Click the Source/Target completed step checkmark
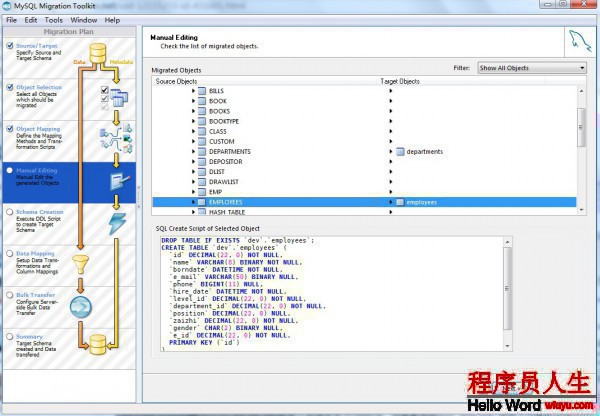The image size is (600, 416). point(10,46)
